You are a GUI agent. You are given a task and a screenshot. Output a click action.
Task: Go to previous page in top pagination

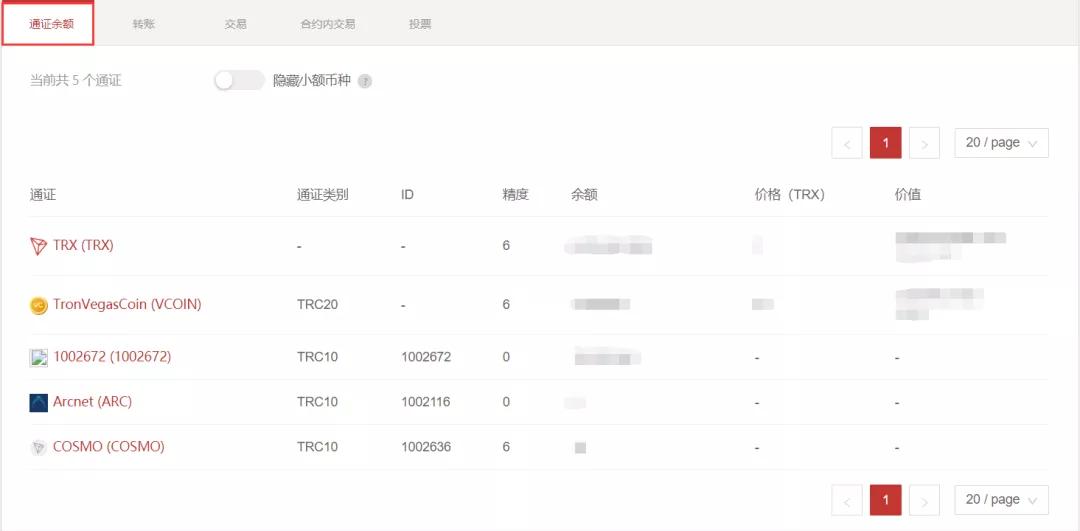click(847, 143)
